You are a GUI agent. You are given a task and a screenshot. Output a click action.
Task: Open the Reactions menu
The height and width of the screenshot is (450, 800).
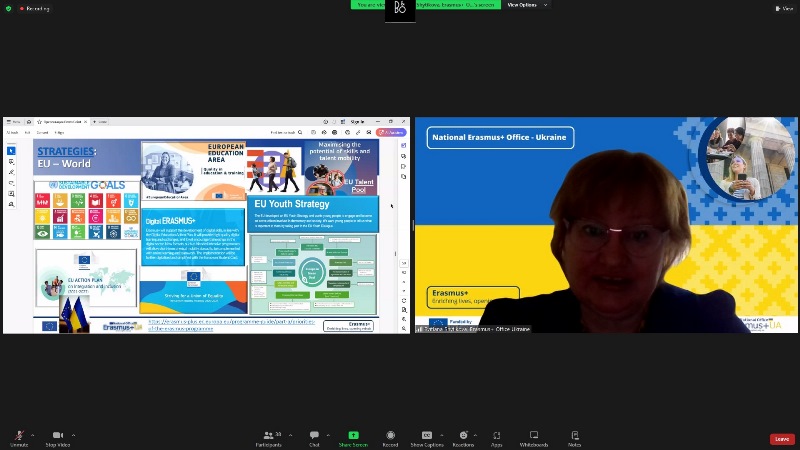click(464, 436)
